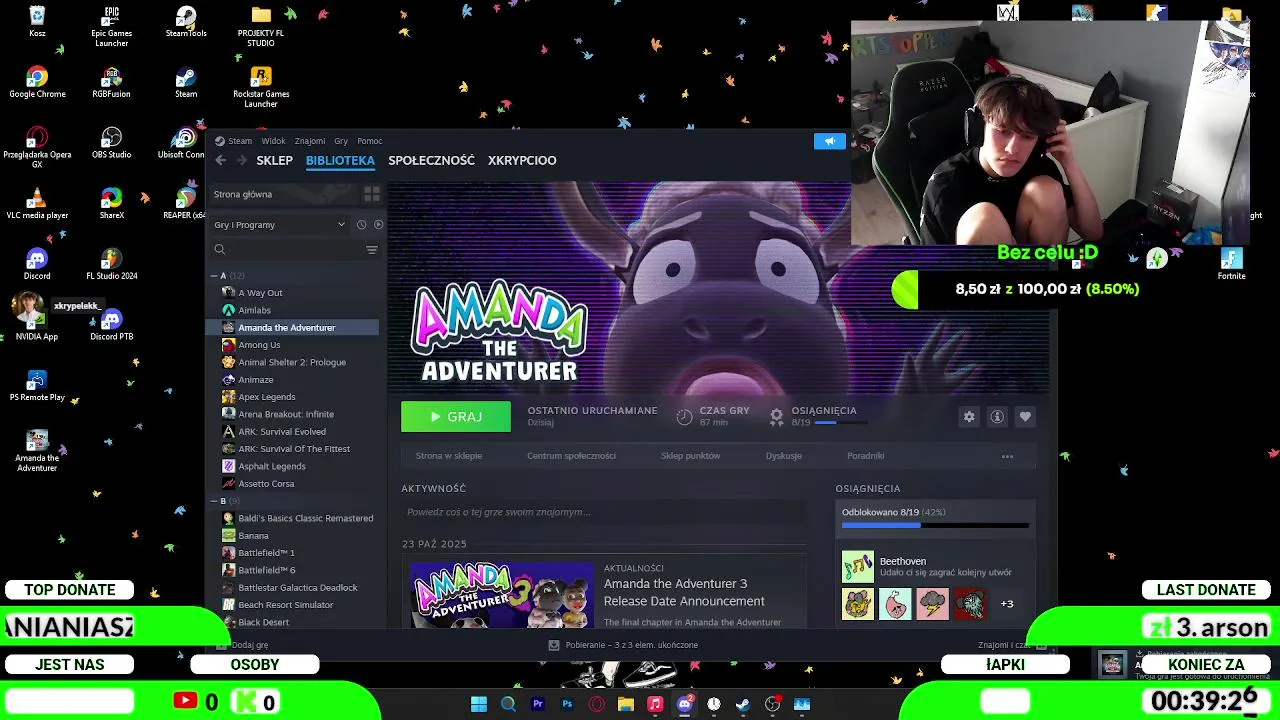Open Photoshop in the taskbar

[x=567, y=704]
